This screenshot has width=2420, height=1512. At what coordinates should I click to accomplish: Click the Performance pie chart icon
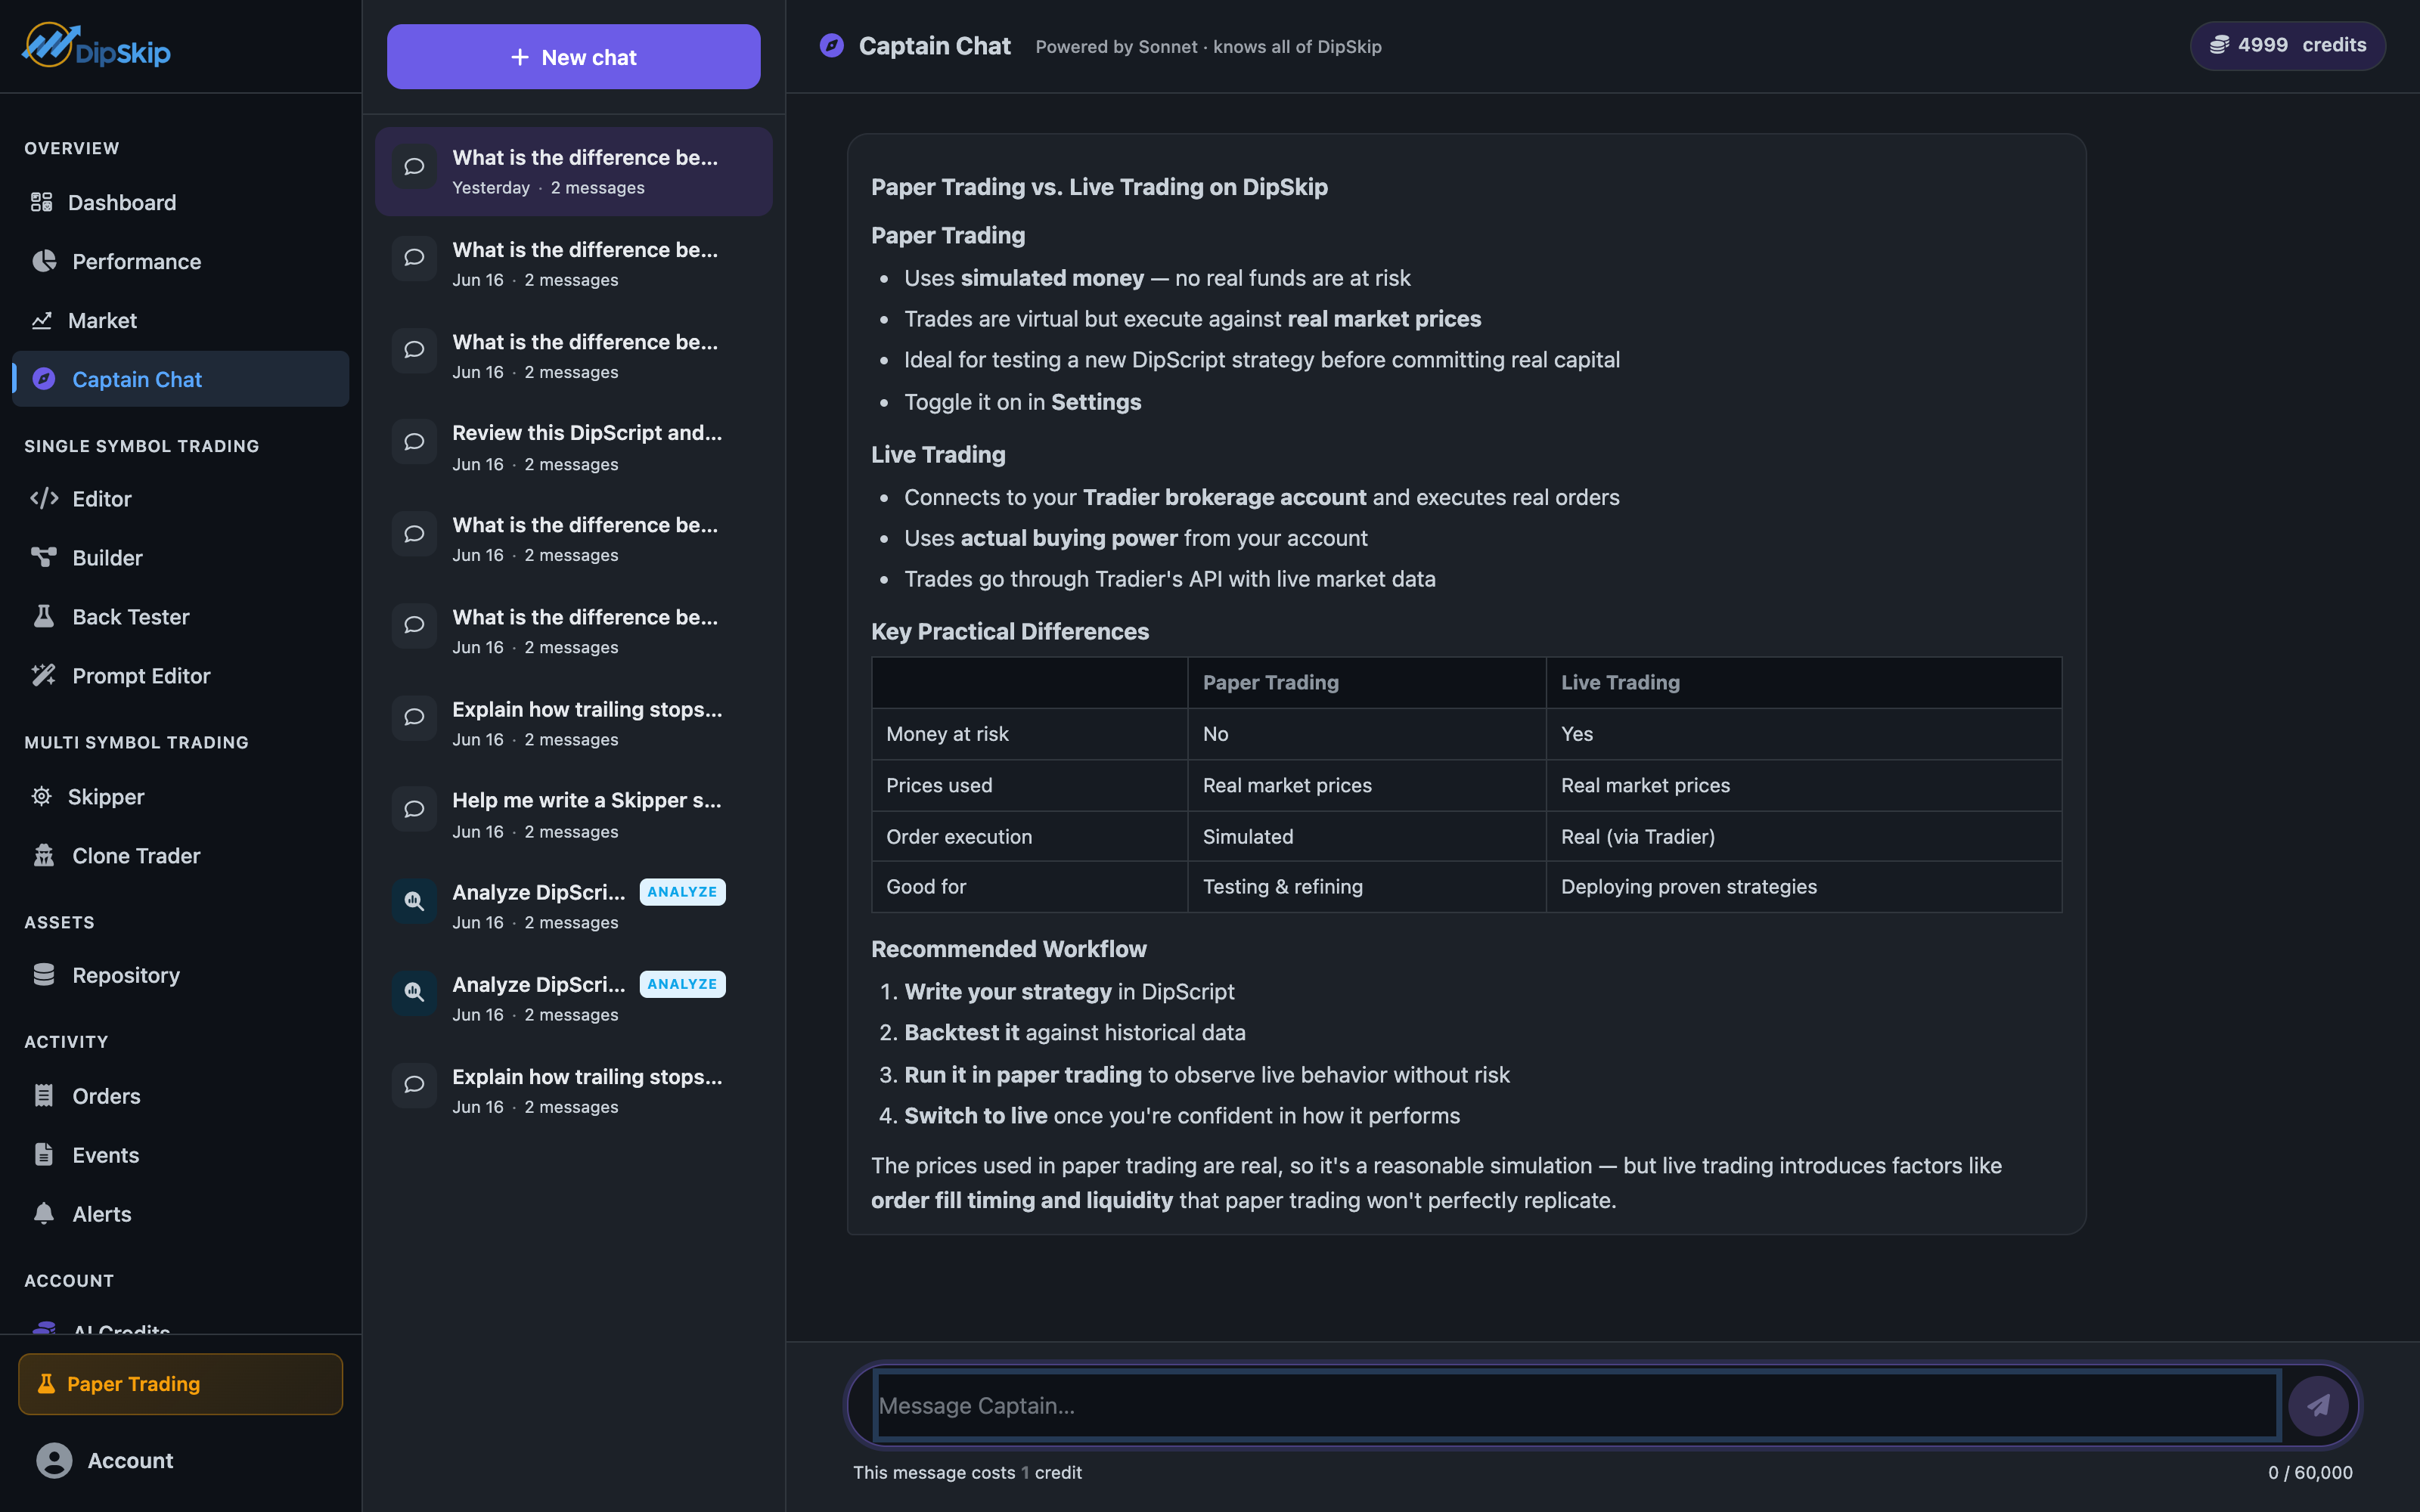pos(44,261)
